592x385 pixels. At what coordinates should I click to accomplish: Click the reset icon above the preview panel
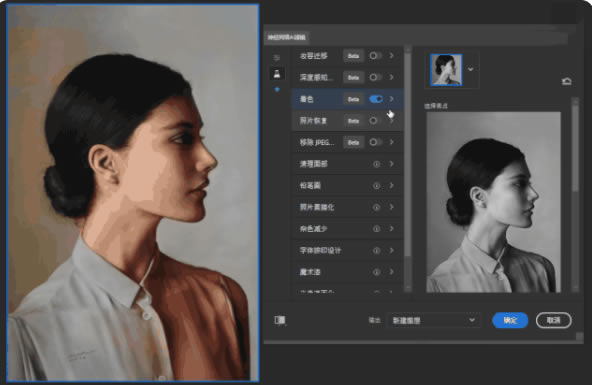566,81
